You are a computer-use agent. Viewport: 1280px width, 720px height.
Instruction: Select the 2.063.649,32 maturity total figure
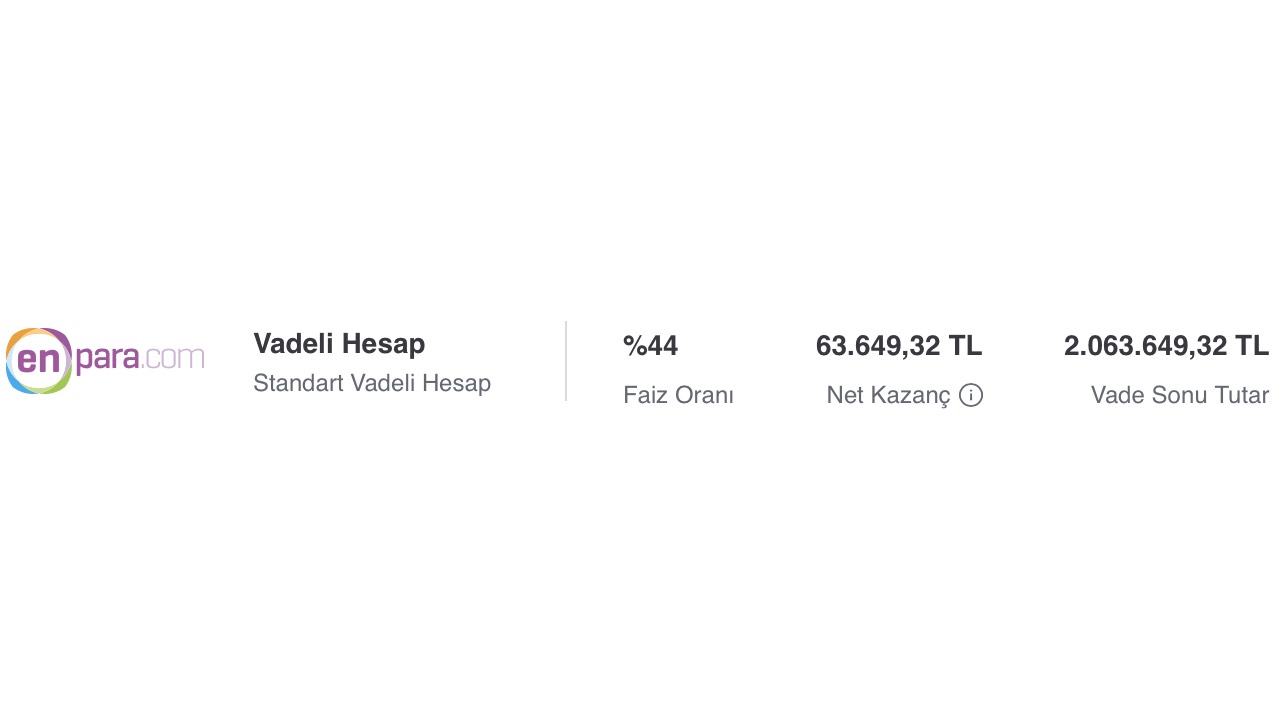point(1145,346)
